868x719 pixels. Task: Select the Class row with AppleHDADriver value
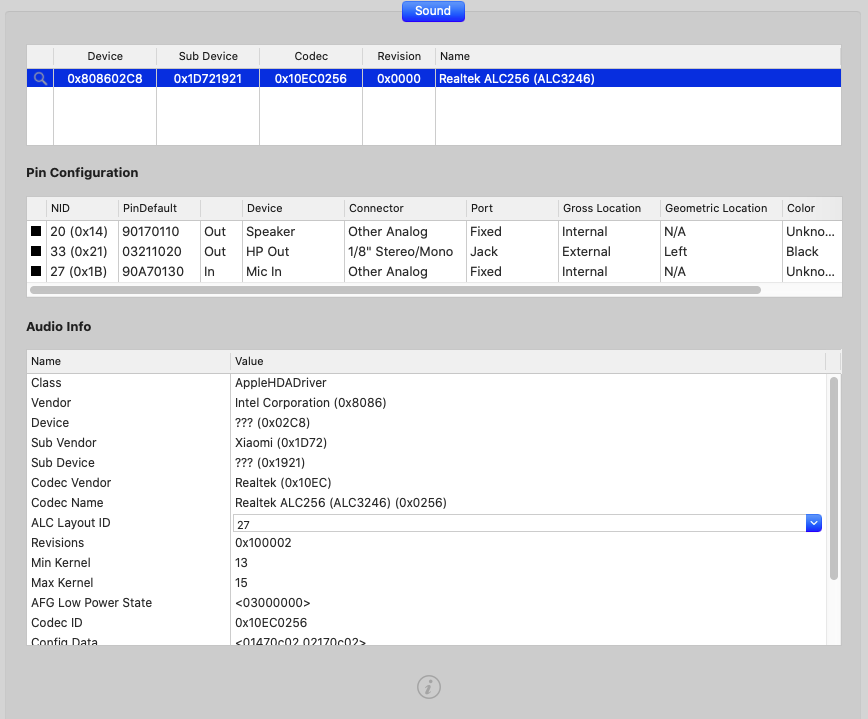(426, 382)
